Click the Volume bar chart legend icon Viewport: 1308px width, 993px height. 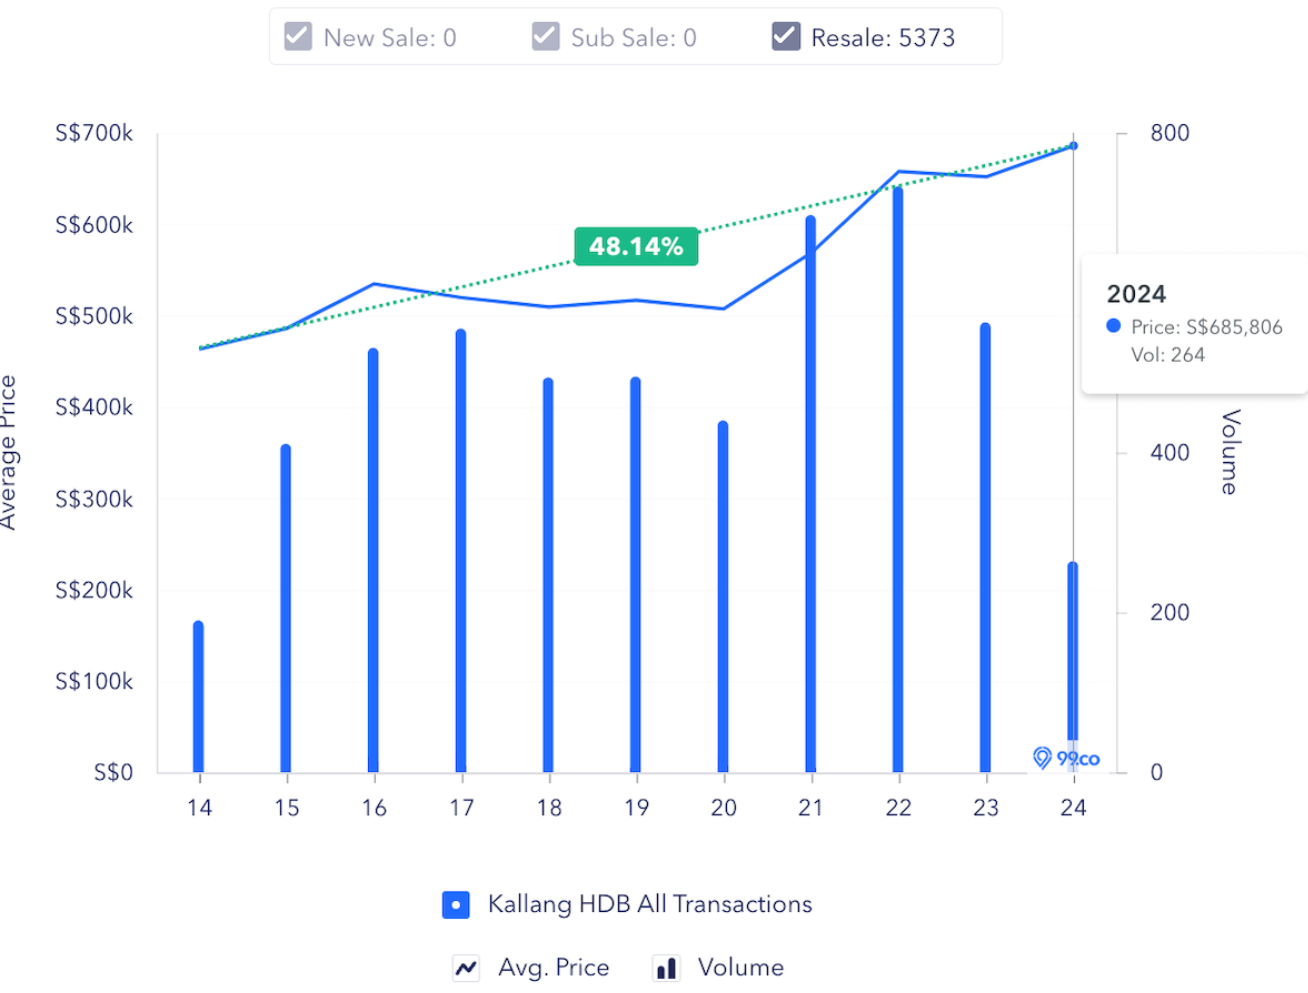click(666, 967)
